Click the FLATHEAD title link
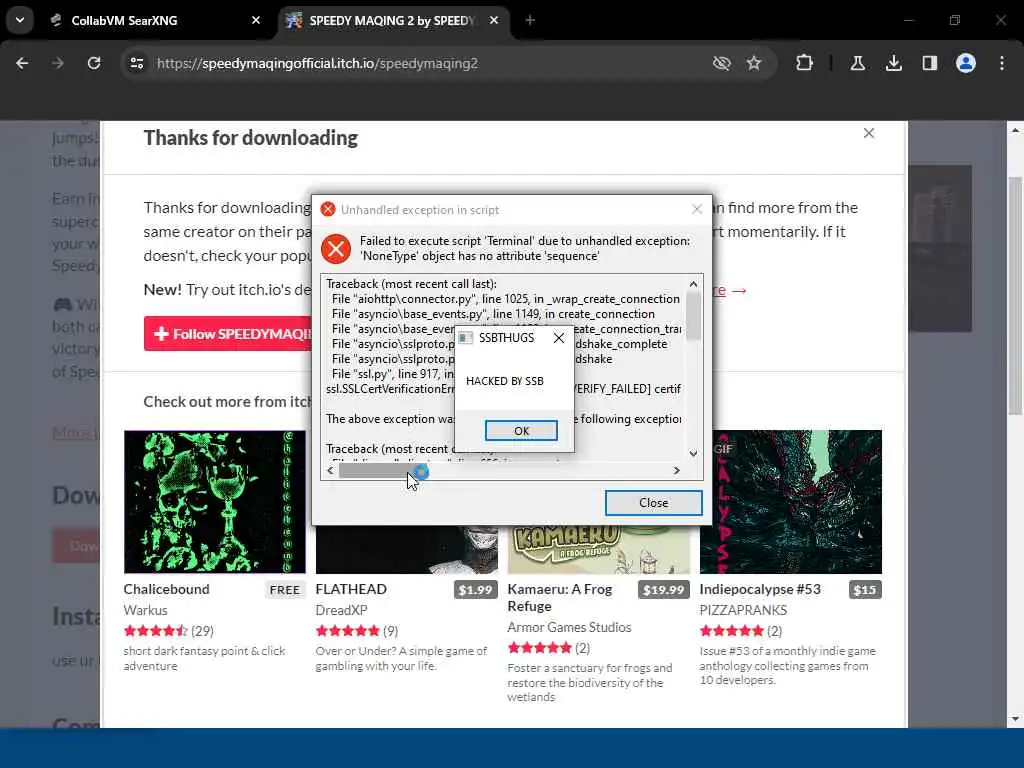This screenshot has width=1024, height=768. [x=351, y=589]
